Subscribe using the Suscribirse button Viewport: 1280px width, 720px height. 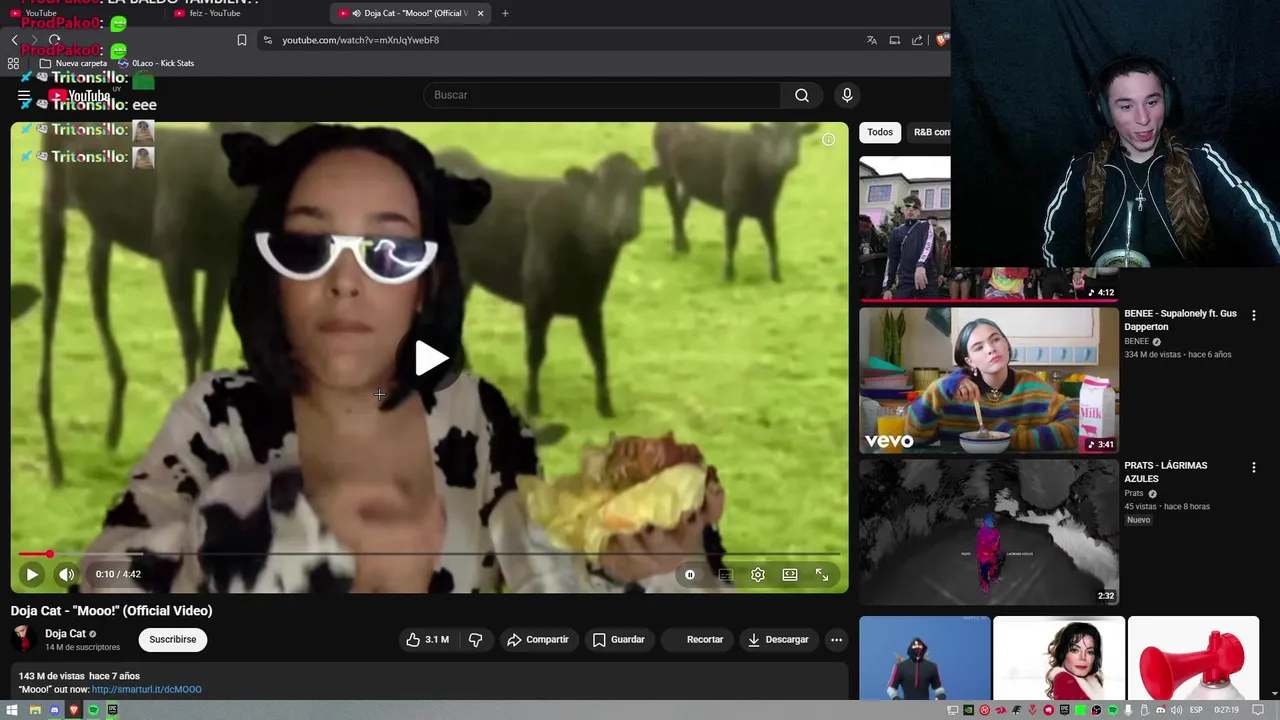[x=173, y=639]
